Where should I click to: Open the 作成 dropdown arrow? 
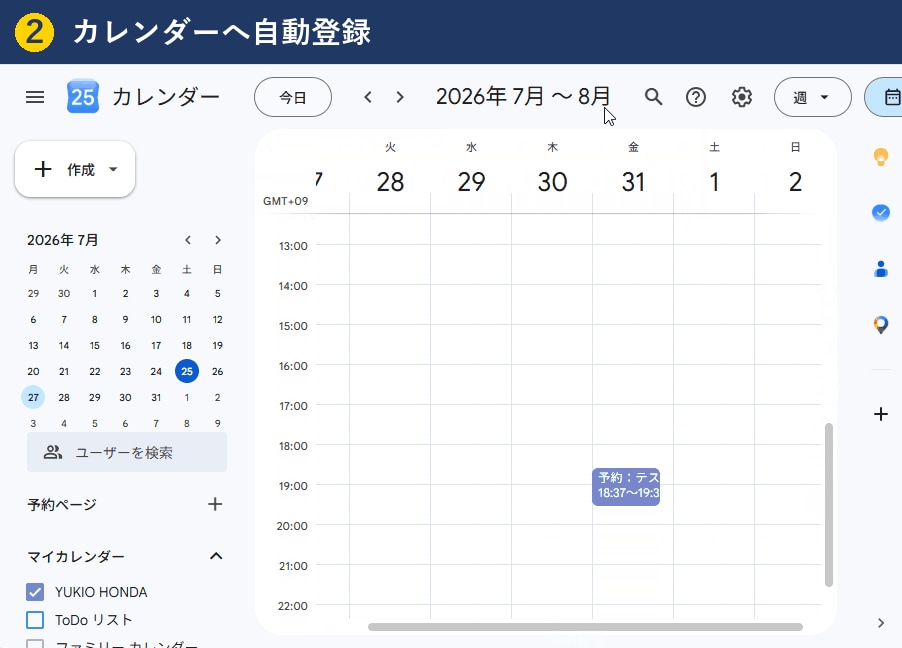[x=113, y=169]
